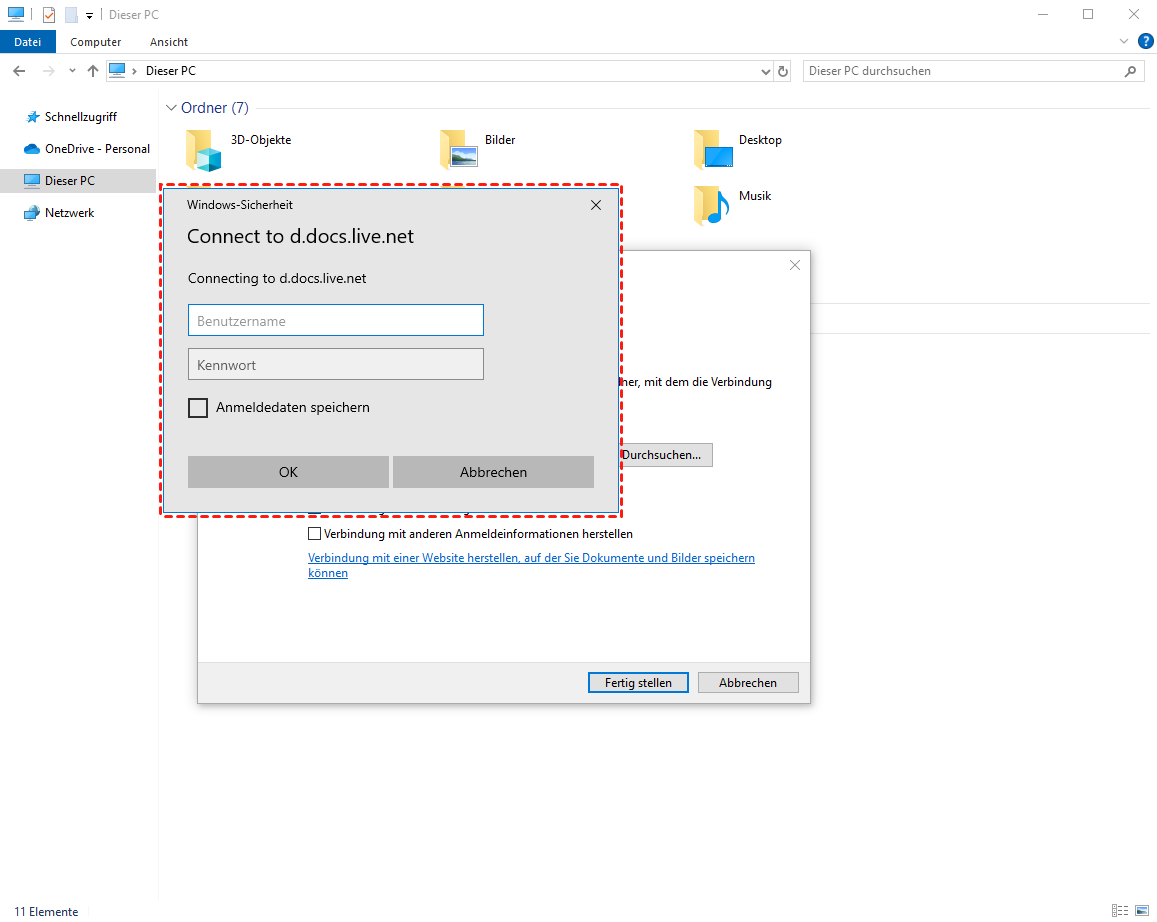The image size is (1157, 922).
Task: Open the 3D-Objekte folder icon
Action: 204,150
